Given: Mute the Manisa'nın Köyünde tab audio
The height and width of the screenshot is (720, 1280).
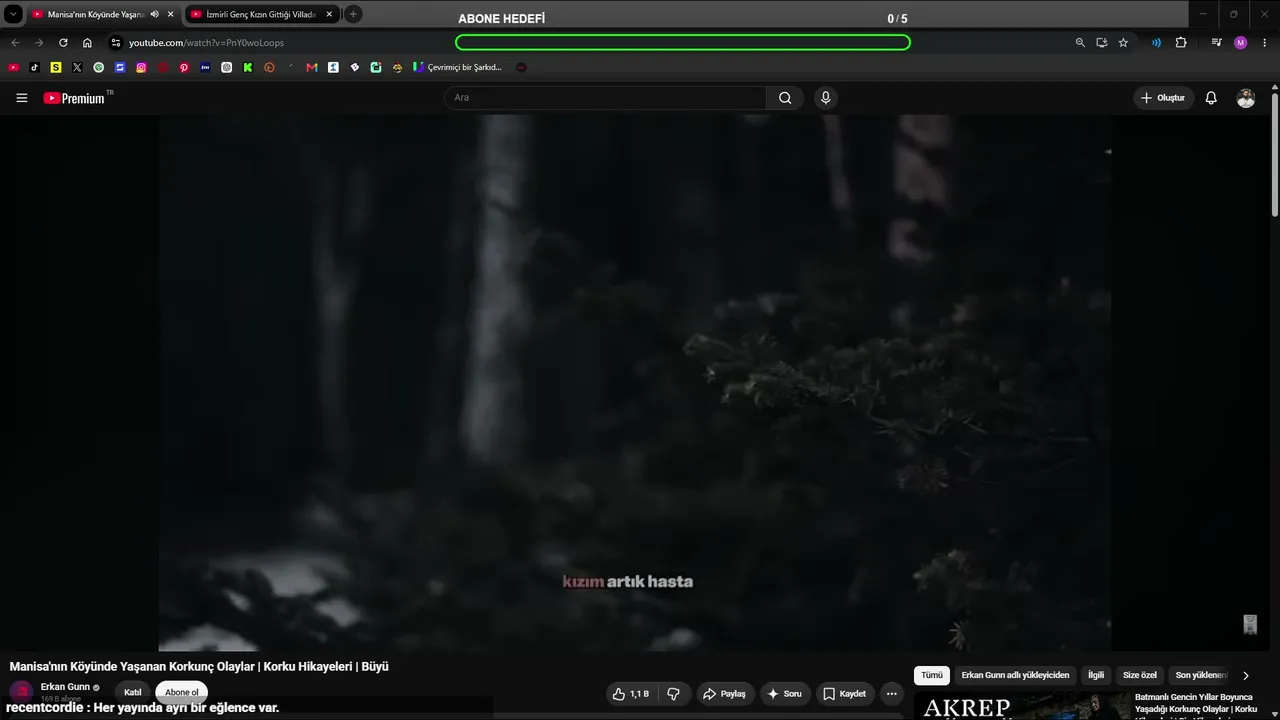Looking at the screenshot, I should tap(155, 14).
